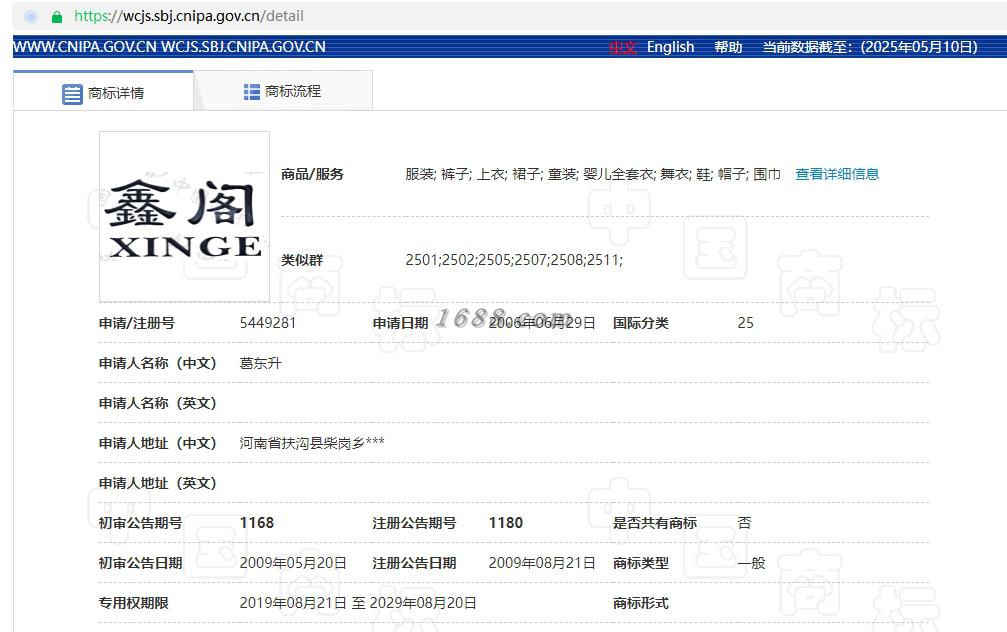Screen dimensions: 1007x632
Task: Click the browser address bar URL
Action: (189, 16)
